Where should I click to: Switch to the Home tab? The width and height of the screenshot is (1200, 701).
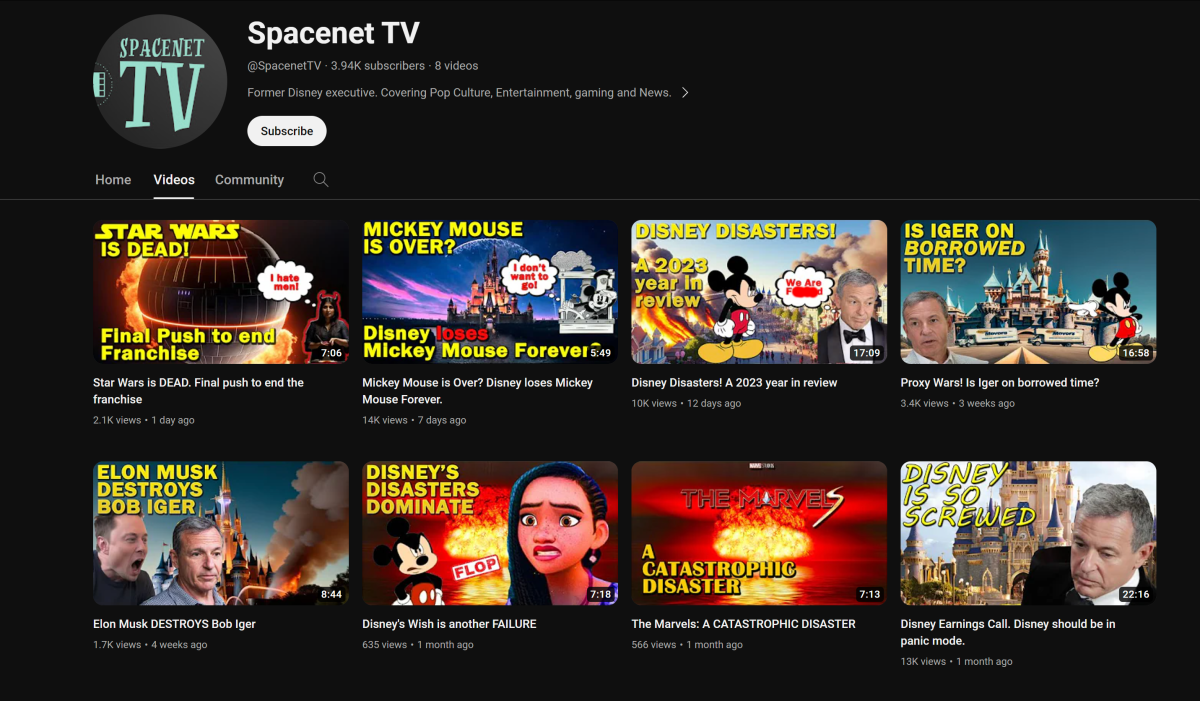tap(113, 180)
